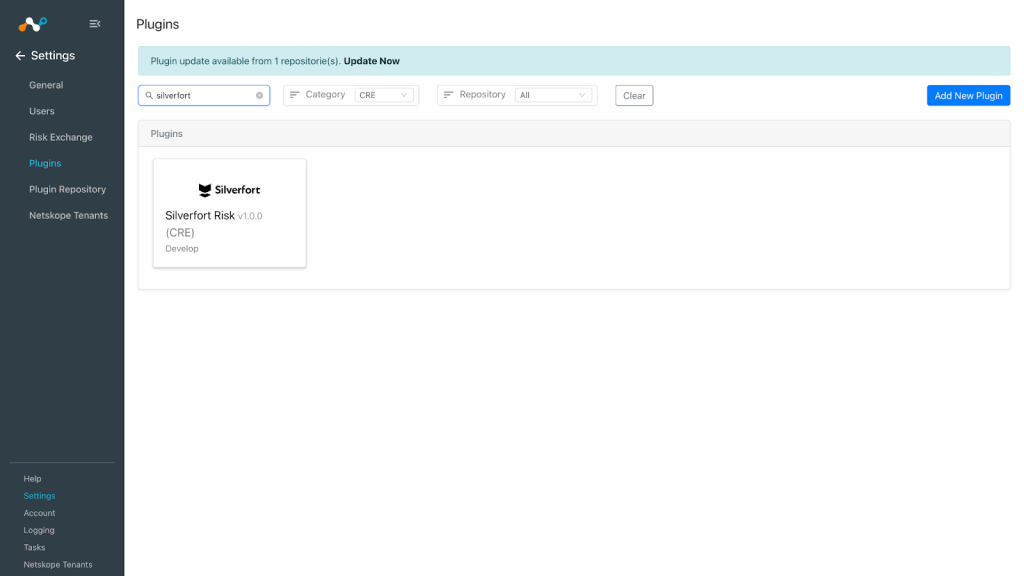Click the Plugins page title

pyautogui.click(x=157, y=24)
